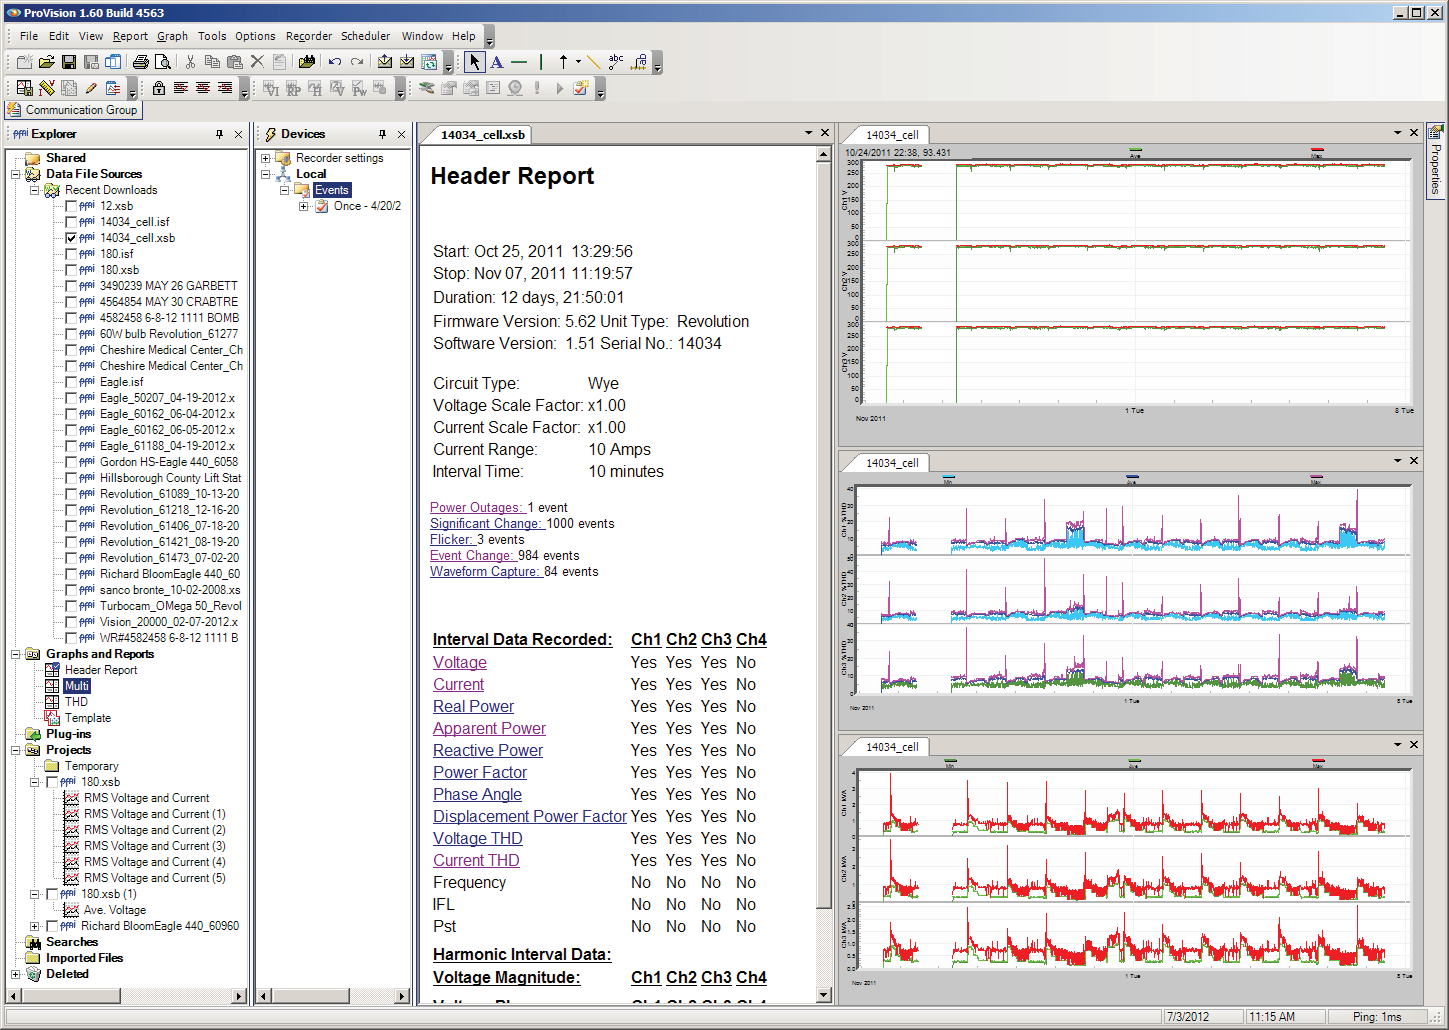Expand the Recorder settings tree node
Screen dimensions: 1449x1030
click(x=264, y=157)
